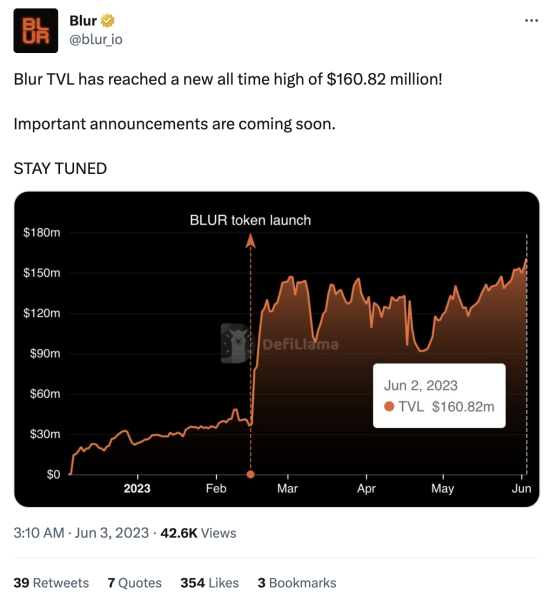This screenshot has height=600, width=550.
Task: Click the orange arrowhead on the launch line
Action: (250, 241)
